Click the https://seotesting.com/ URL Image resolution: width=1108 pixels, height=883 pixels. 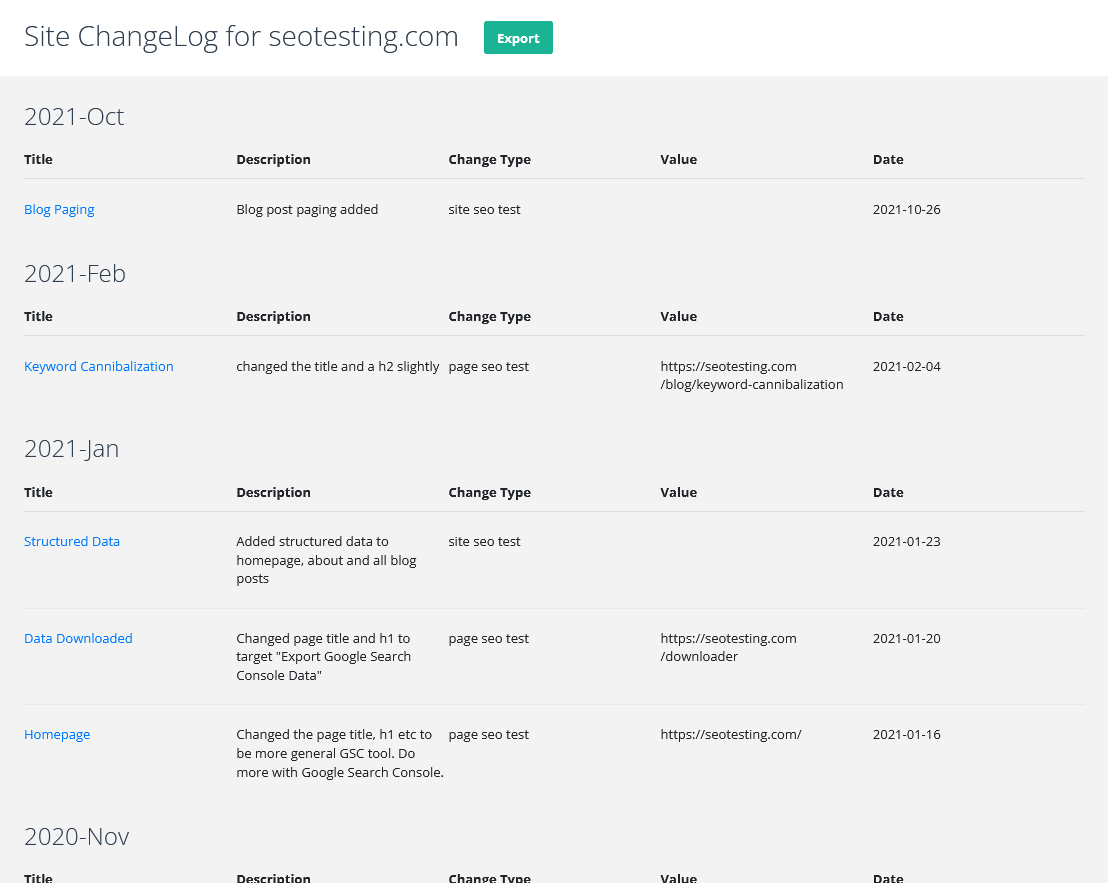(x=731, y=734)
